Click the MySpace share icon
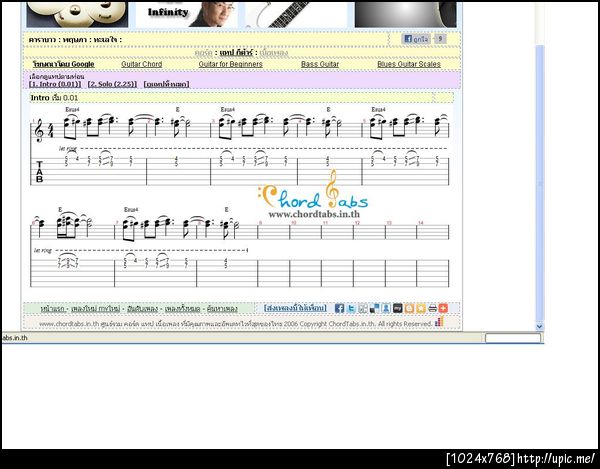This screenshot has width=600, height=469. pyautogui.click(x=398, y=308)
